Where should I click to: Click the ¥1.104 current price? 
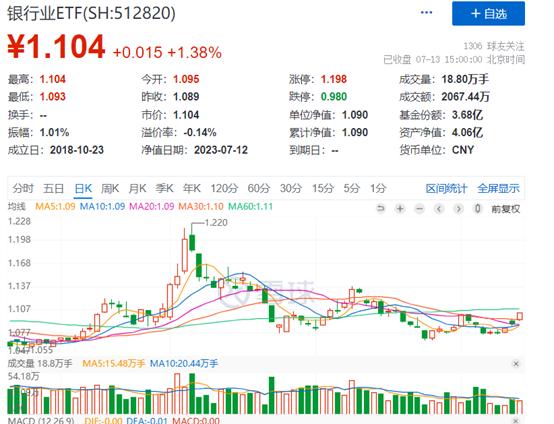[x=57, y=46]
